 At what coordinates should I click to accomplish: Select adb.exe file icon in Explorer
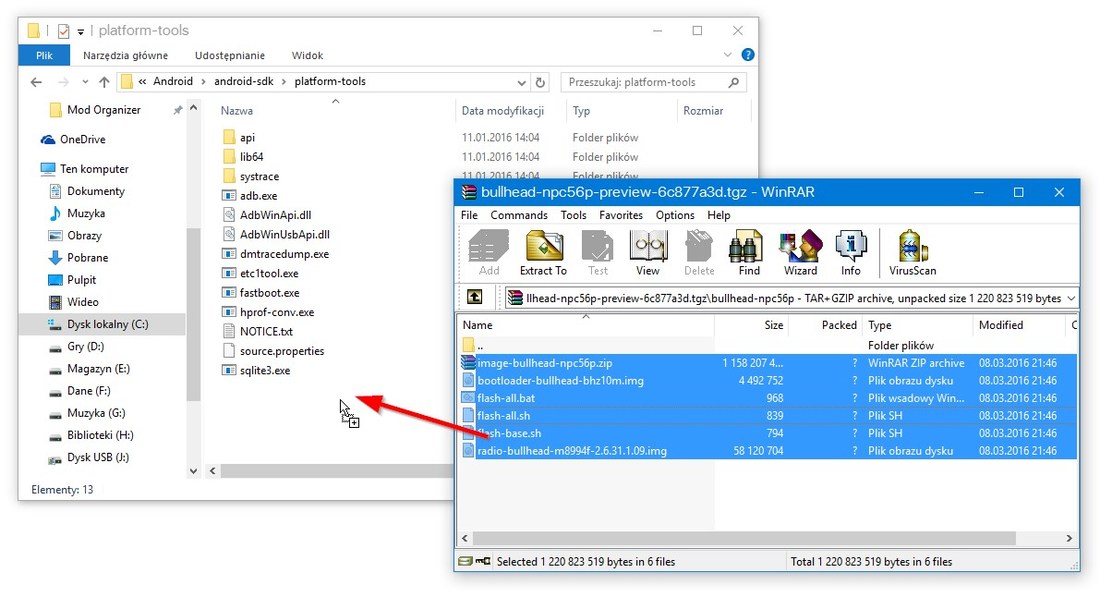pyautogui.click(x=229, y=196)
